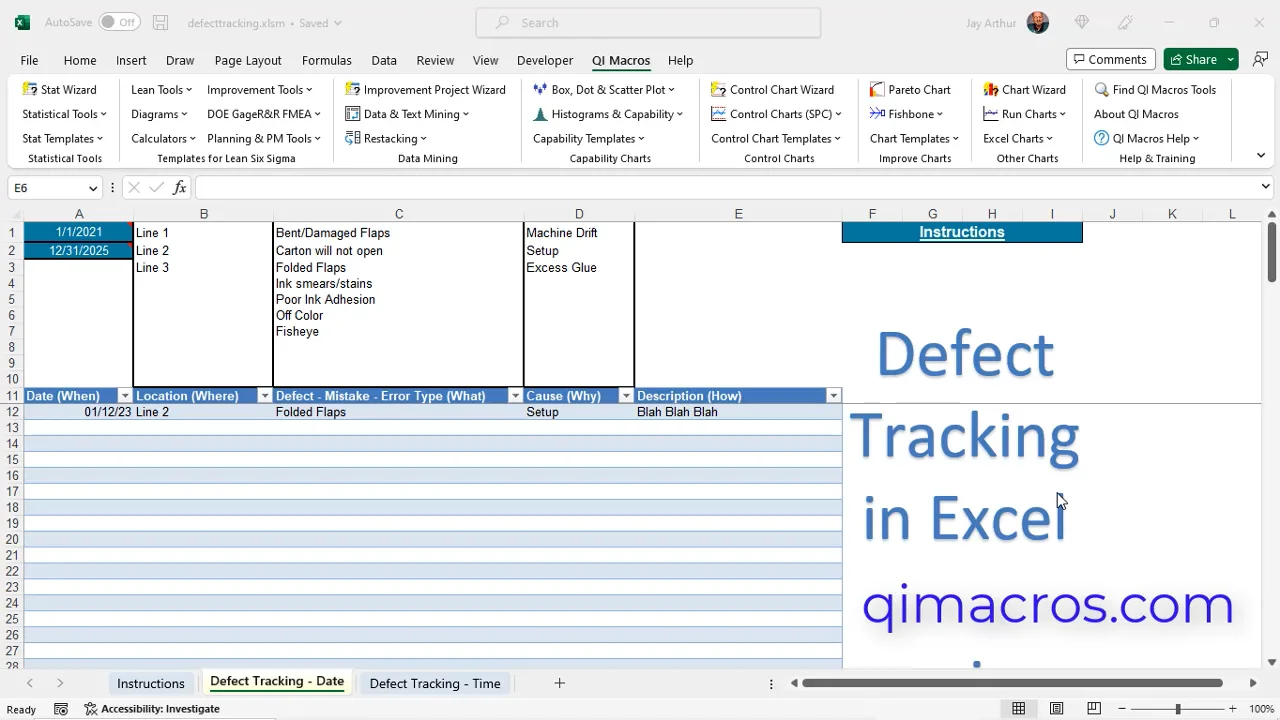Switch to Page Break Preview in status bar
The width and height of the screenshot is (1280, 720).
click(1094, 709)
